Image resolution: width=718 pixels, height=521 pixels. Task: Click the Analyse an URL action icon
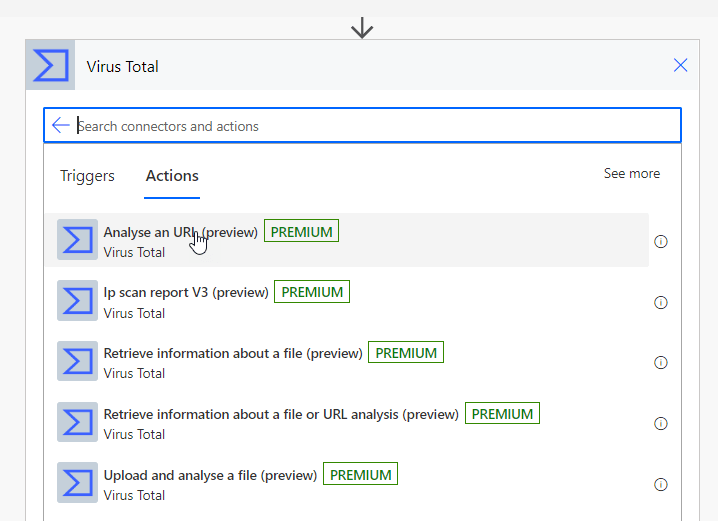[77, 240]
